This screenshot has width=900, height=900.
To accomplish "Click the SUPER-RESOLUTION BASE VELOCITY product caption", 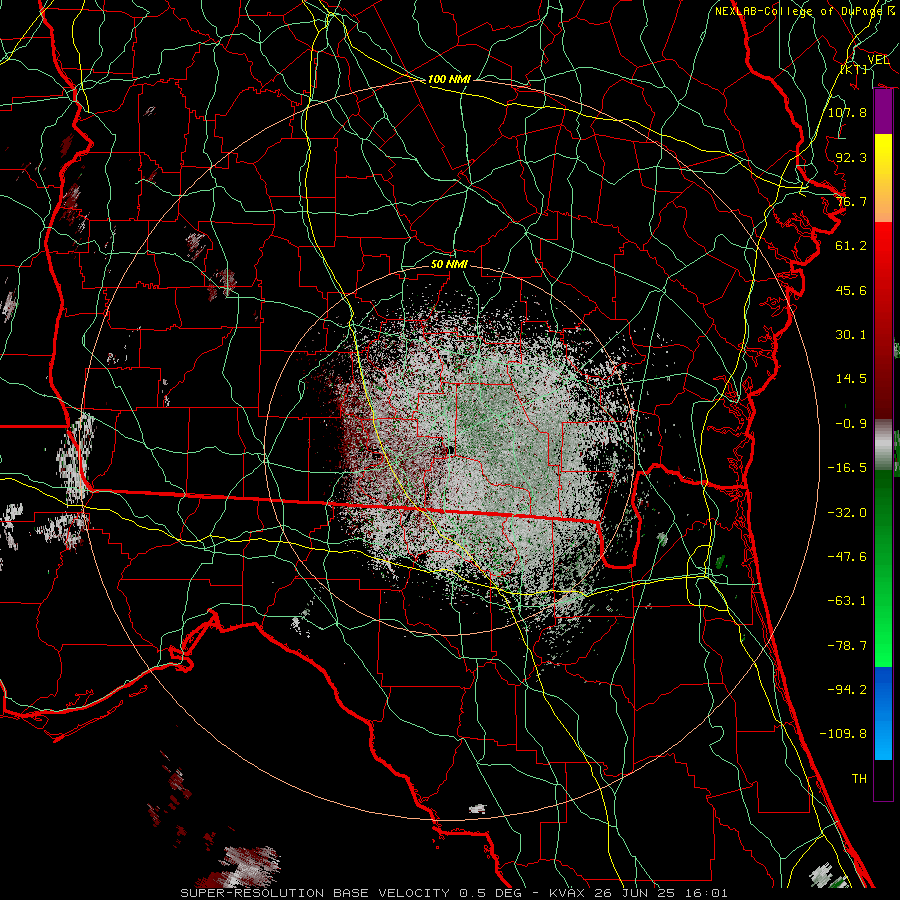I will pos(315,893).
